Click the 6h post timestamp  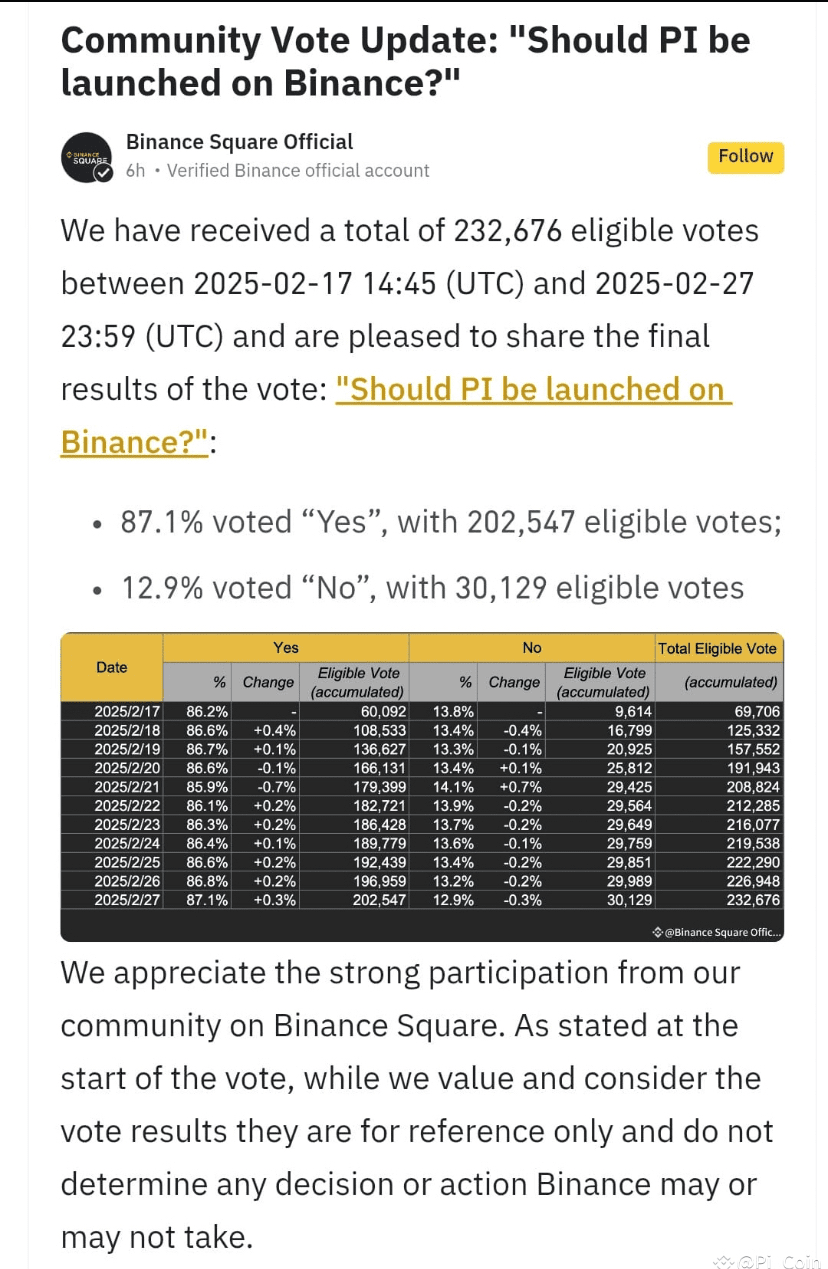click(135, 171)
